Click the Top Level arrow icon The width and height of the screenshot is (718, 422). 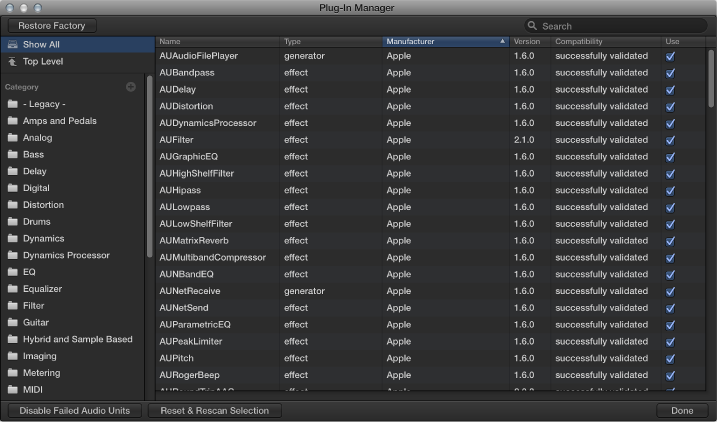[x=13, y=61]
